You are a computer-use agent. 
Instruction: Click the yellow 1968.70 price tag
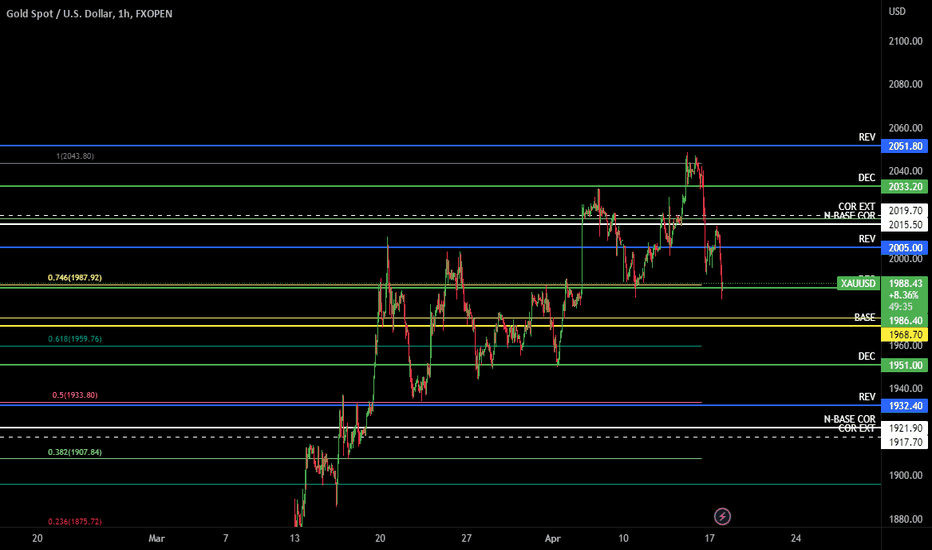pos(905,335)
